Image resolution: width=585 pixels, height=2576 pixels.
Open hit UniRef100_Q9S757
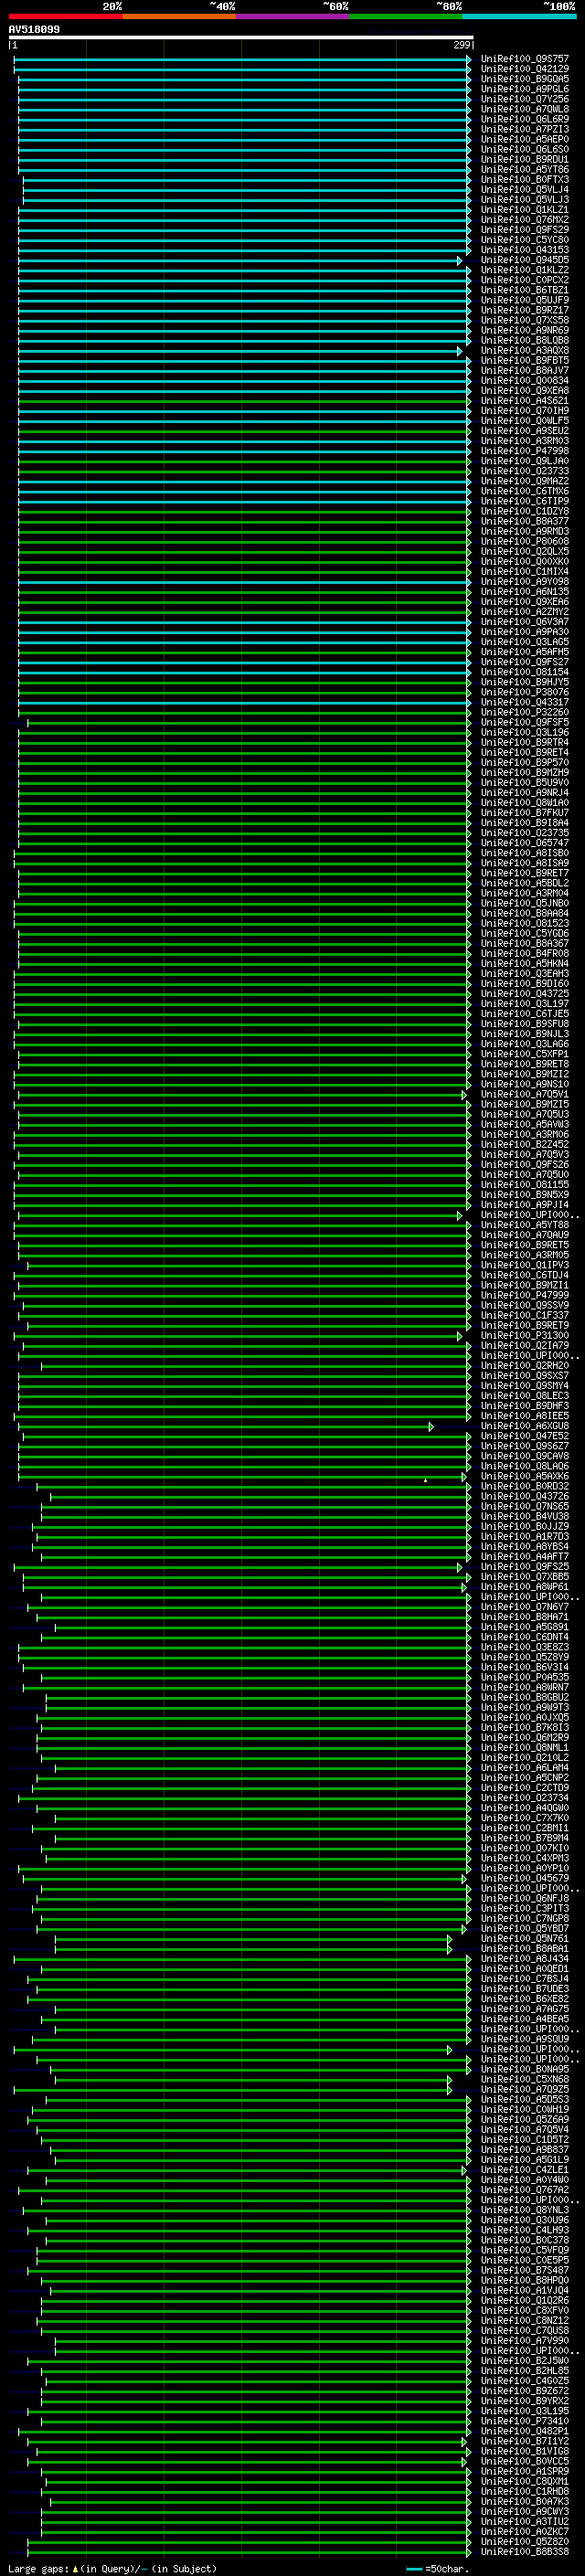pos(525,59)
